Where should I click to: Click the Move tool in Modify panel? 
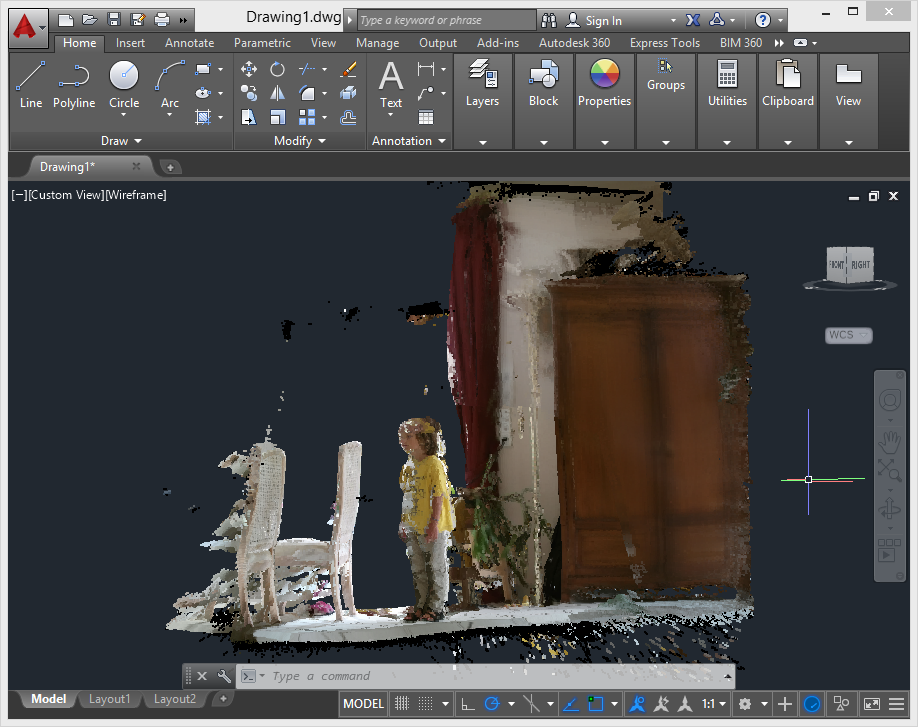coord(249,69)
